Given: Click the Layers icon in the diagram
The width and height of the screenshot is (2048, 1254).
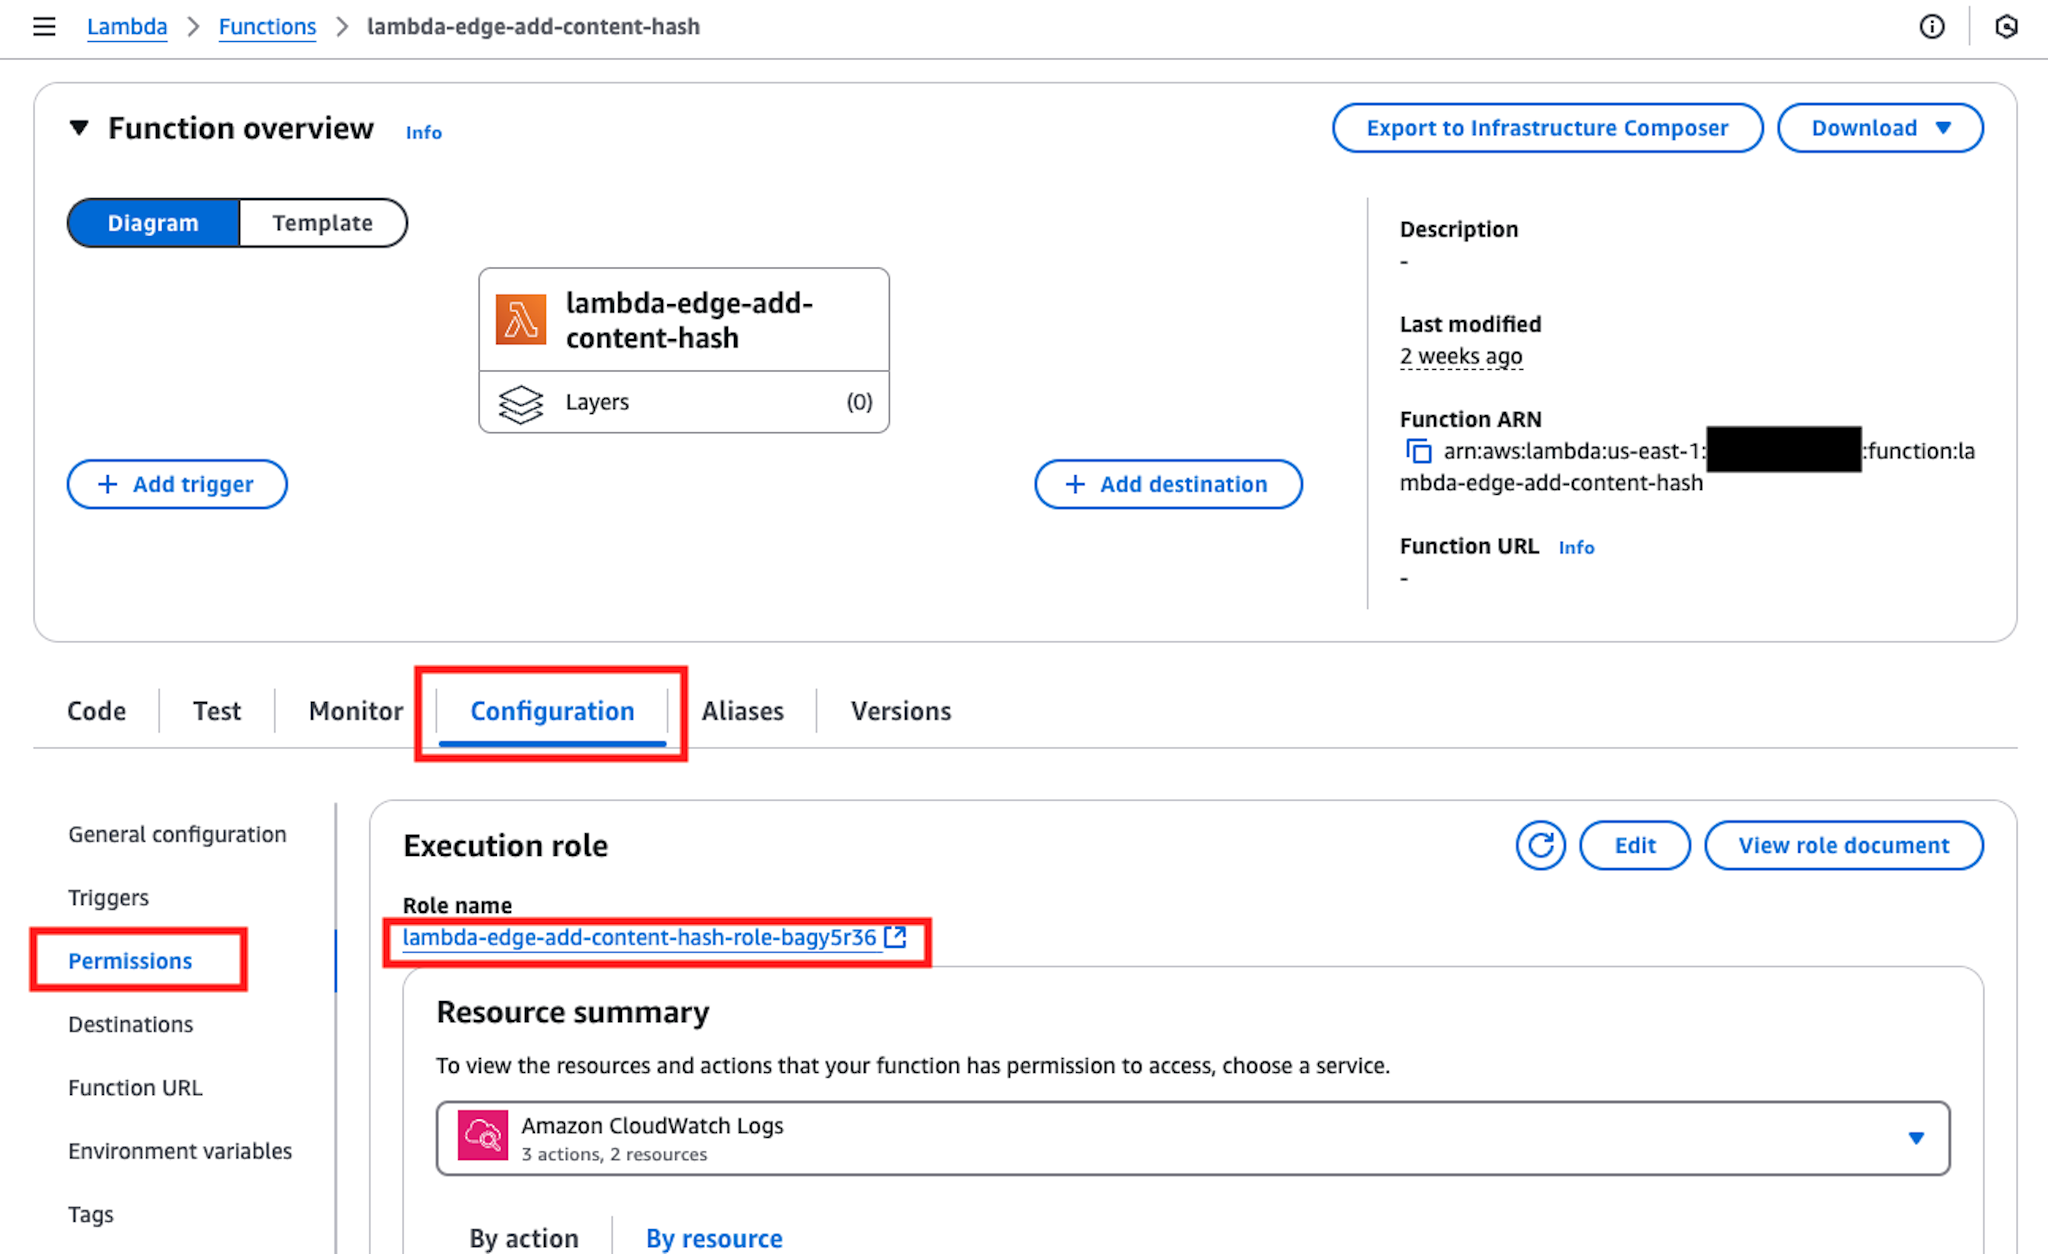Looking at the screenshot, I should tap(521, 402).
